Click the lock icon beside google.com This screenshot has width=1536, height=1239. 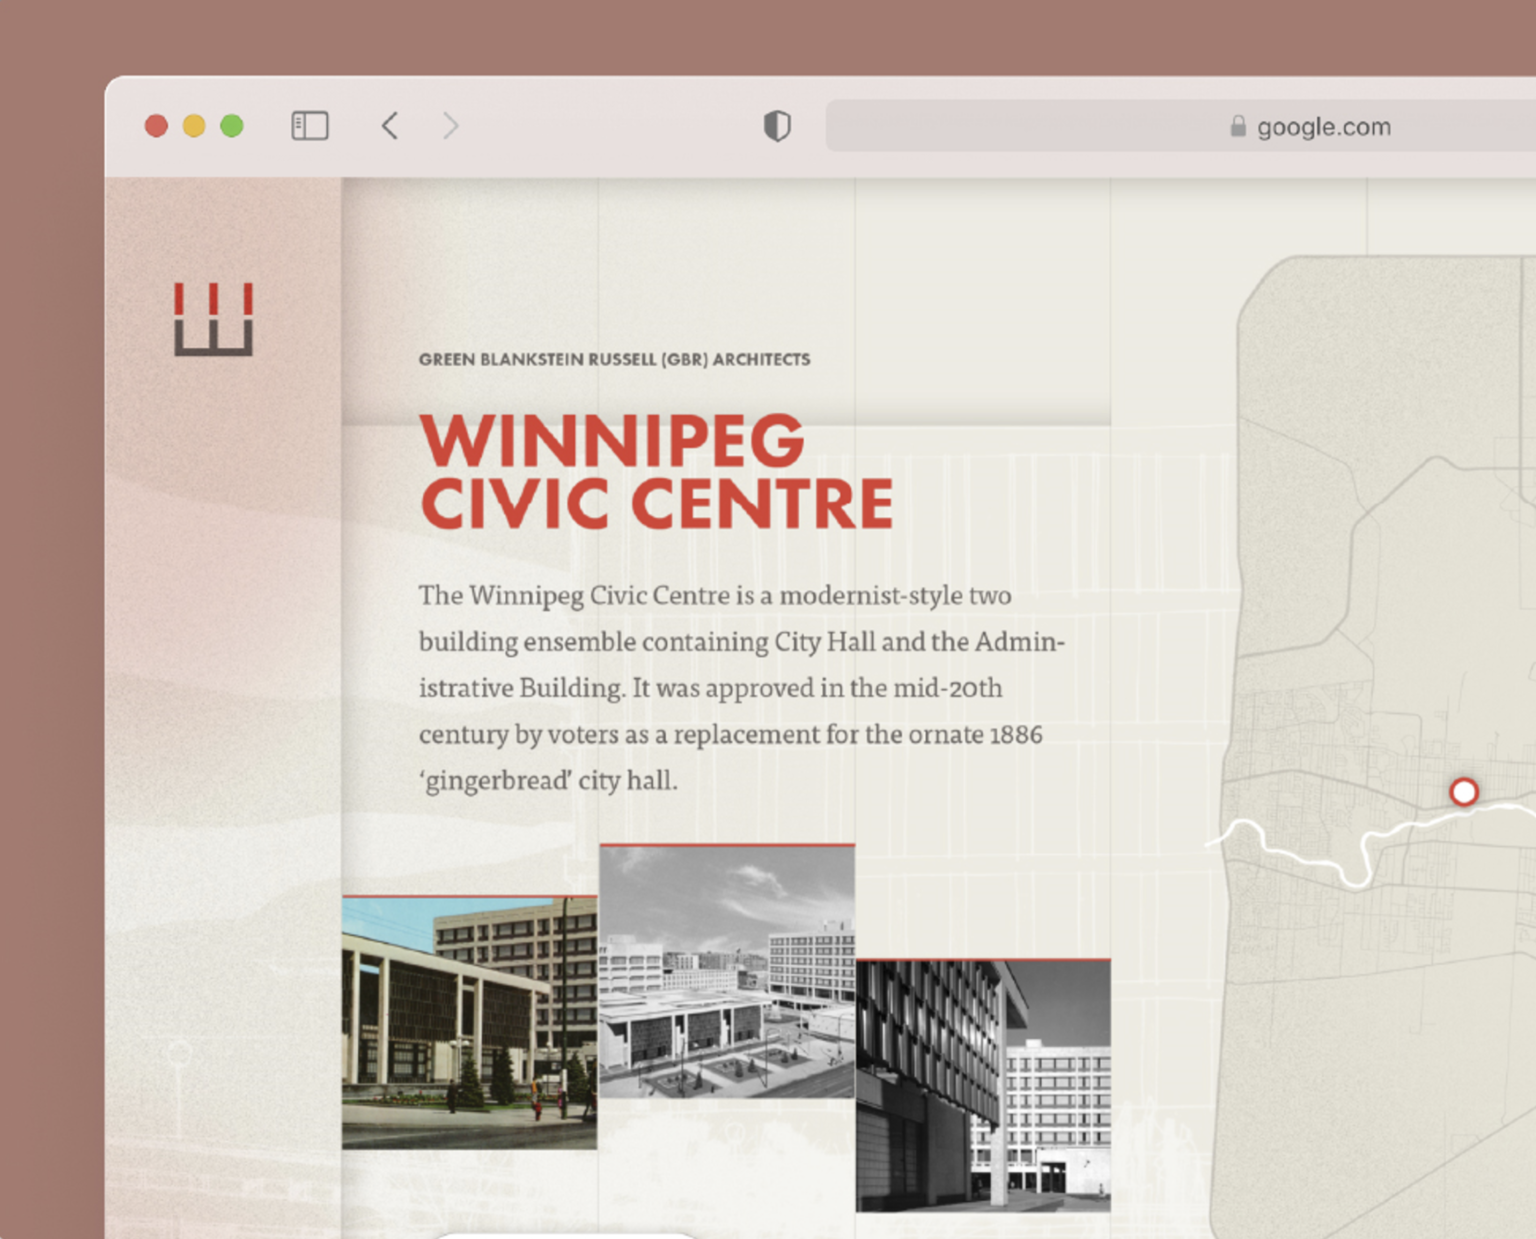[1238, 126]
